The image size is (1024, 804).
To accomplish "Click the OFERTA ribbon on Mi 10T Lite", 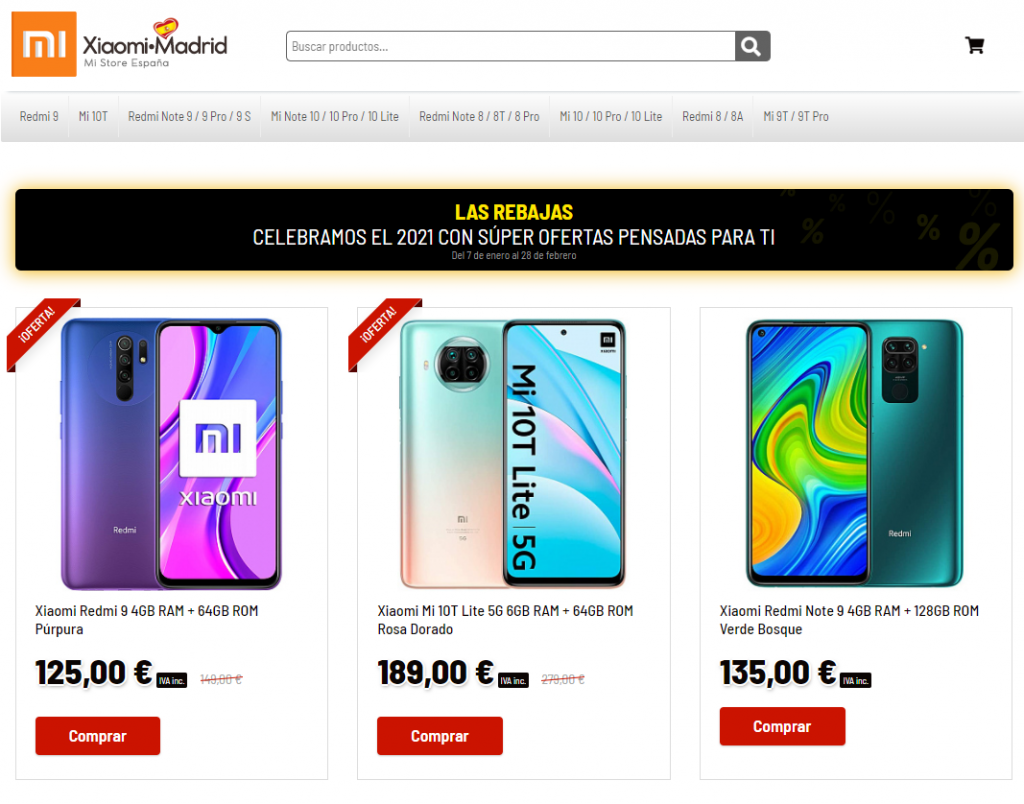I will click(x=383, y=332).
